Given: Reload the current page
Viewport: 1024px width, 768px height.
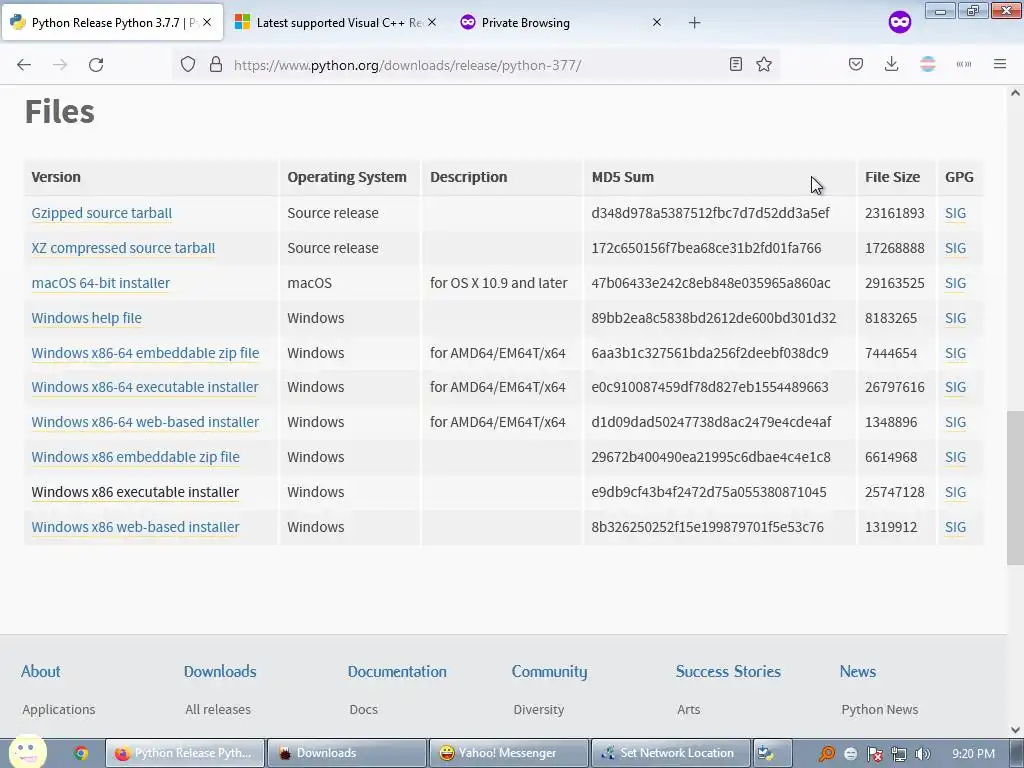Looking at the screenshot, I should click(x=96, y=65).
